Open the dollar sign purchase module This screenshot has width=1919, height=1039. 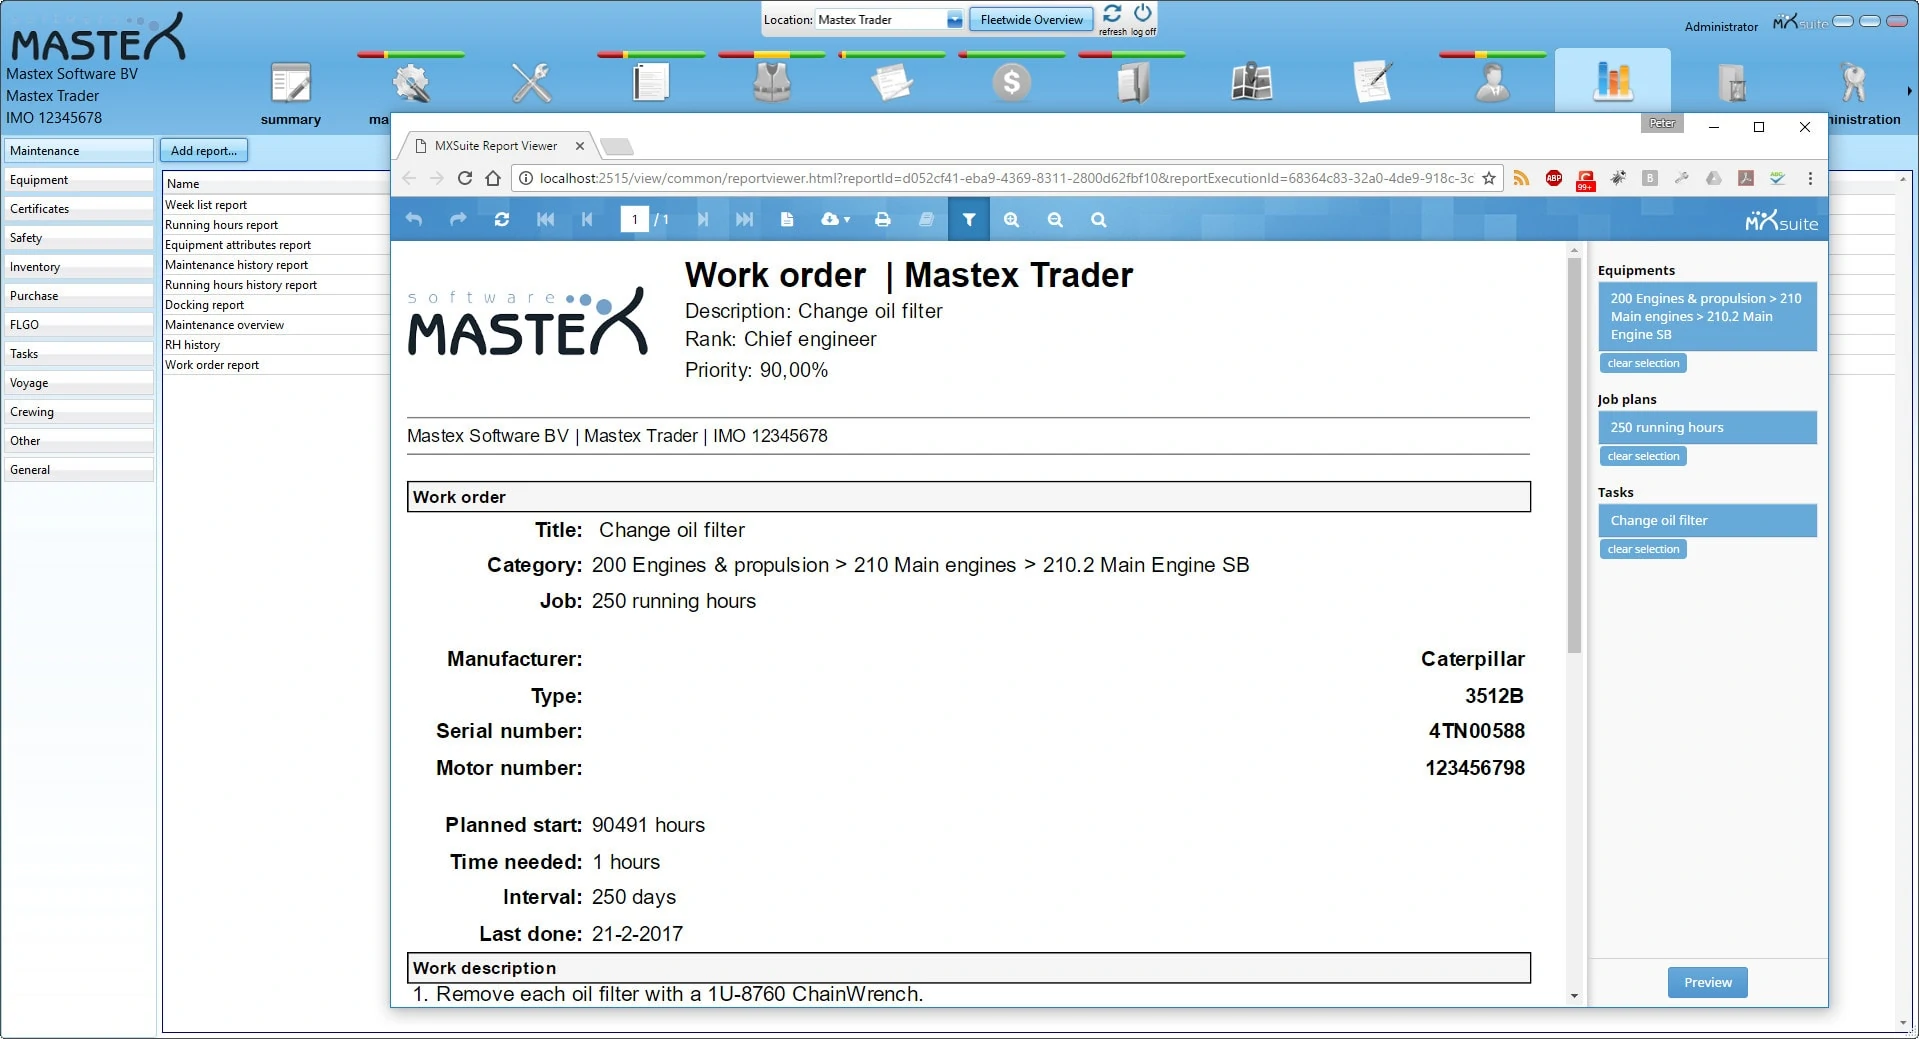pos(1011,83)
